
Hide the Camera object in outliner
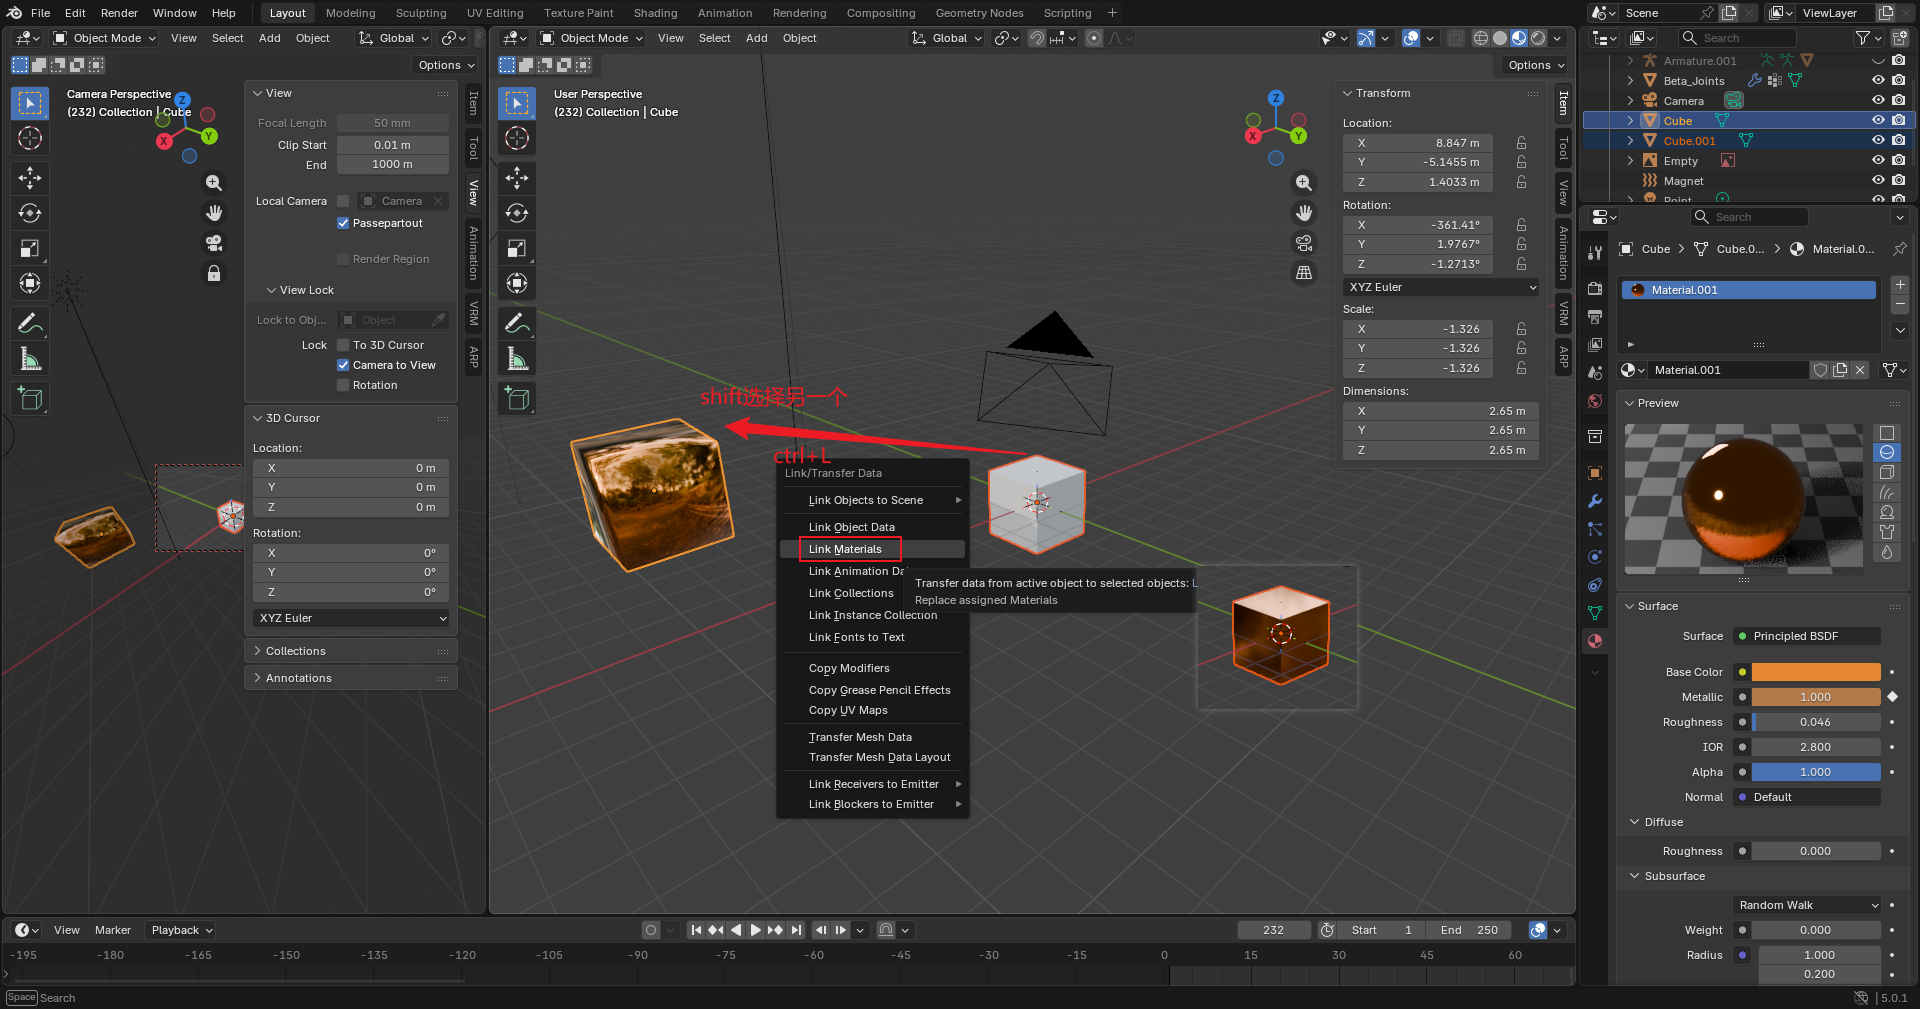pyautogui.click(x=1878, y=100)
